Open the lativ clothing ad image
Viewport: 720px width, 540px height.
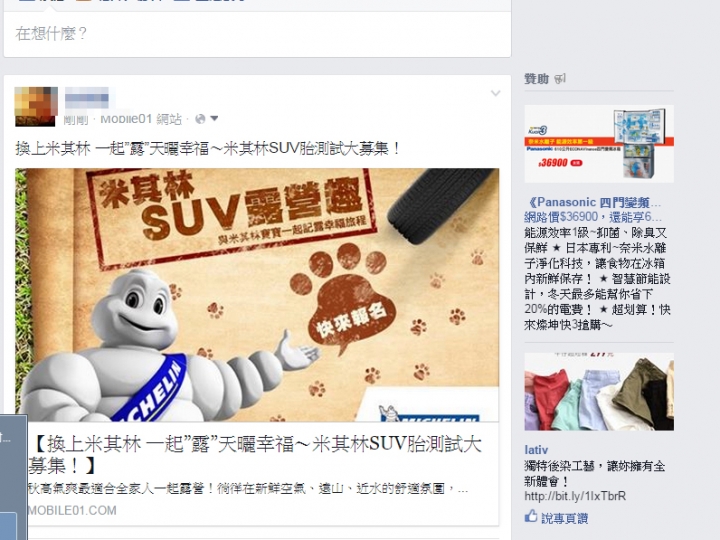point(599,392)
